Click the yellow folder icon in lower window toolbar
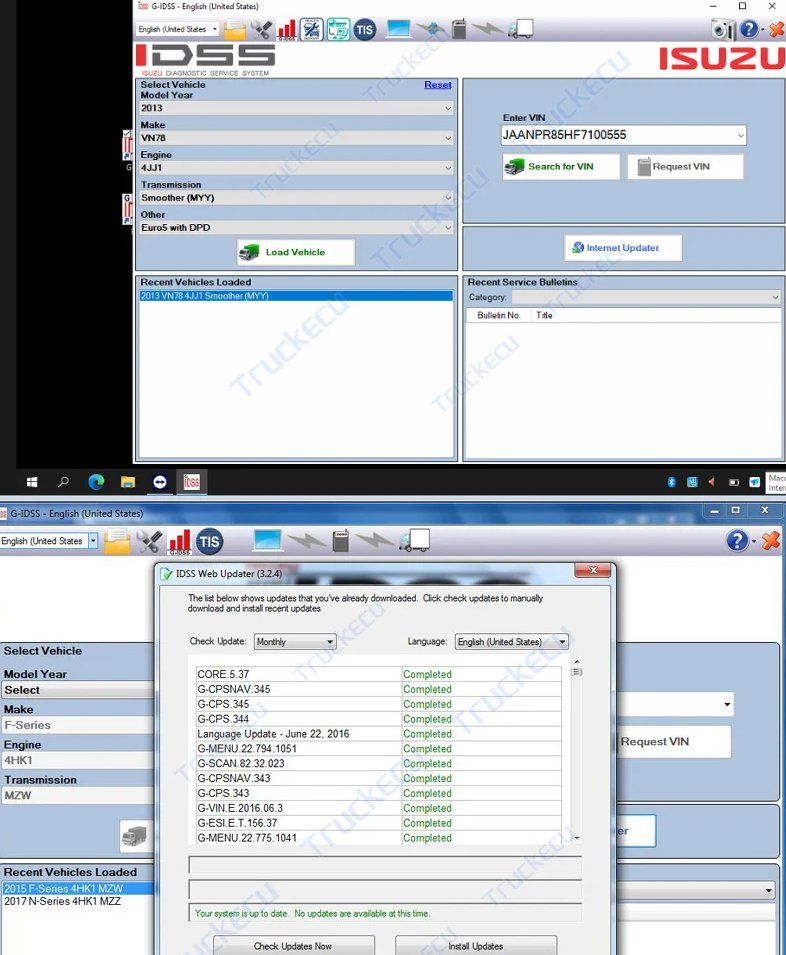The width and height of the screenshot is (786, 955). click(117, 541)
